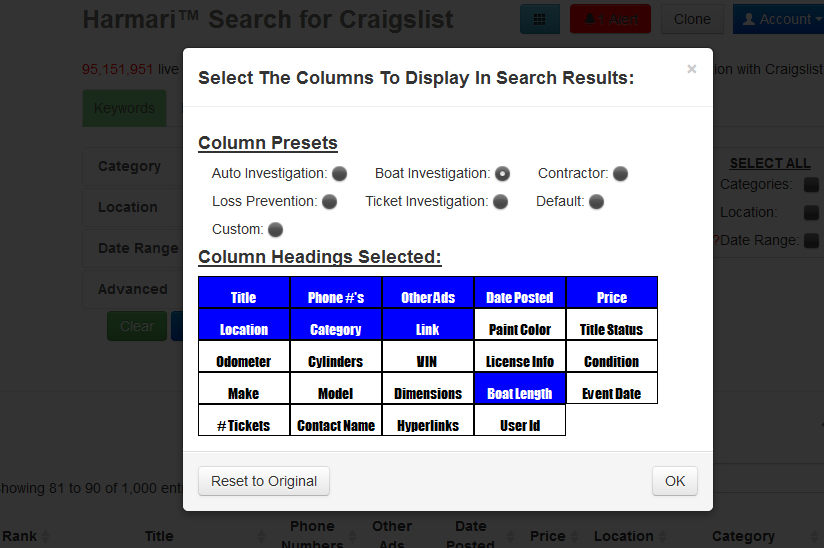Screen dimensions: 824x548
Task: Enable the License Info column heading
Action: (520, 356)
